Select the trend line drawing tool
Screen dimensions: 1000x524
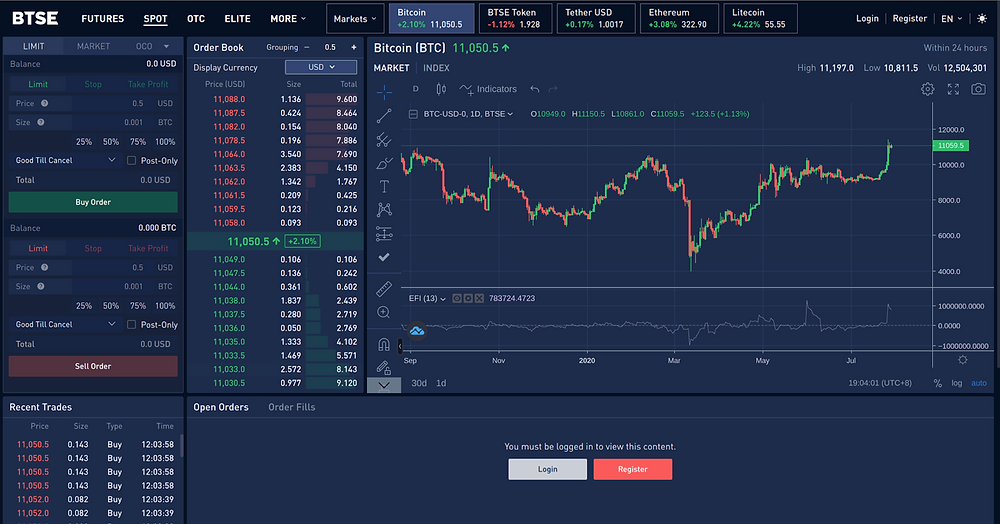tap(384, 116)
